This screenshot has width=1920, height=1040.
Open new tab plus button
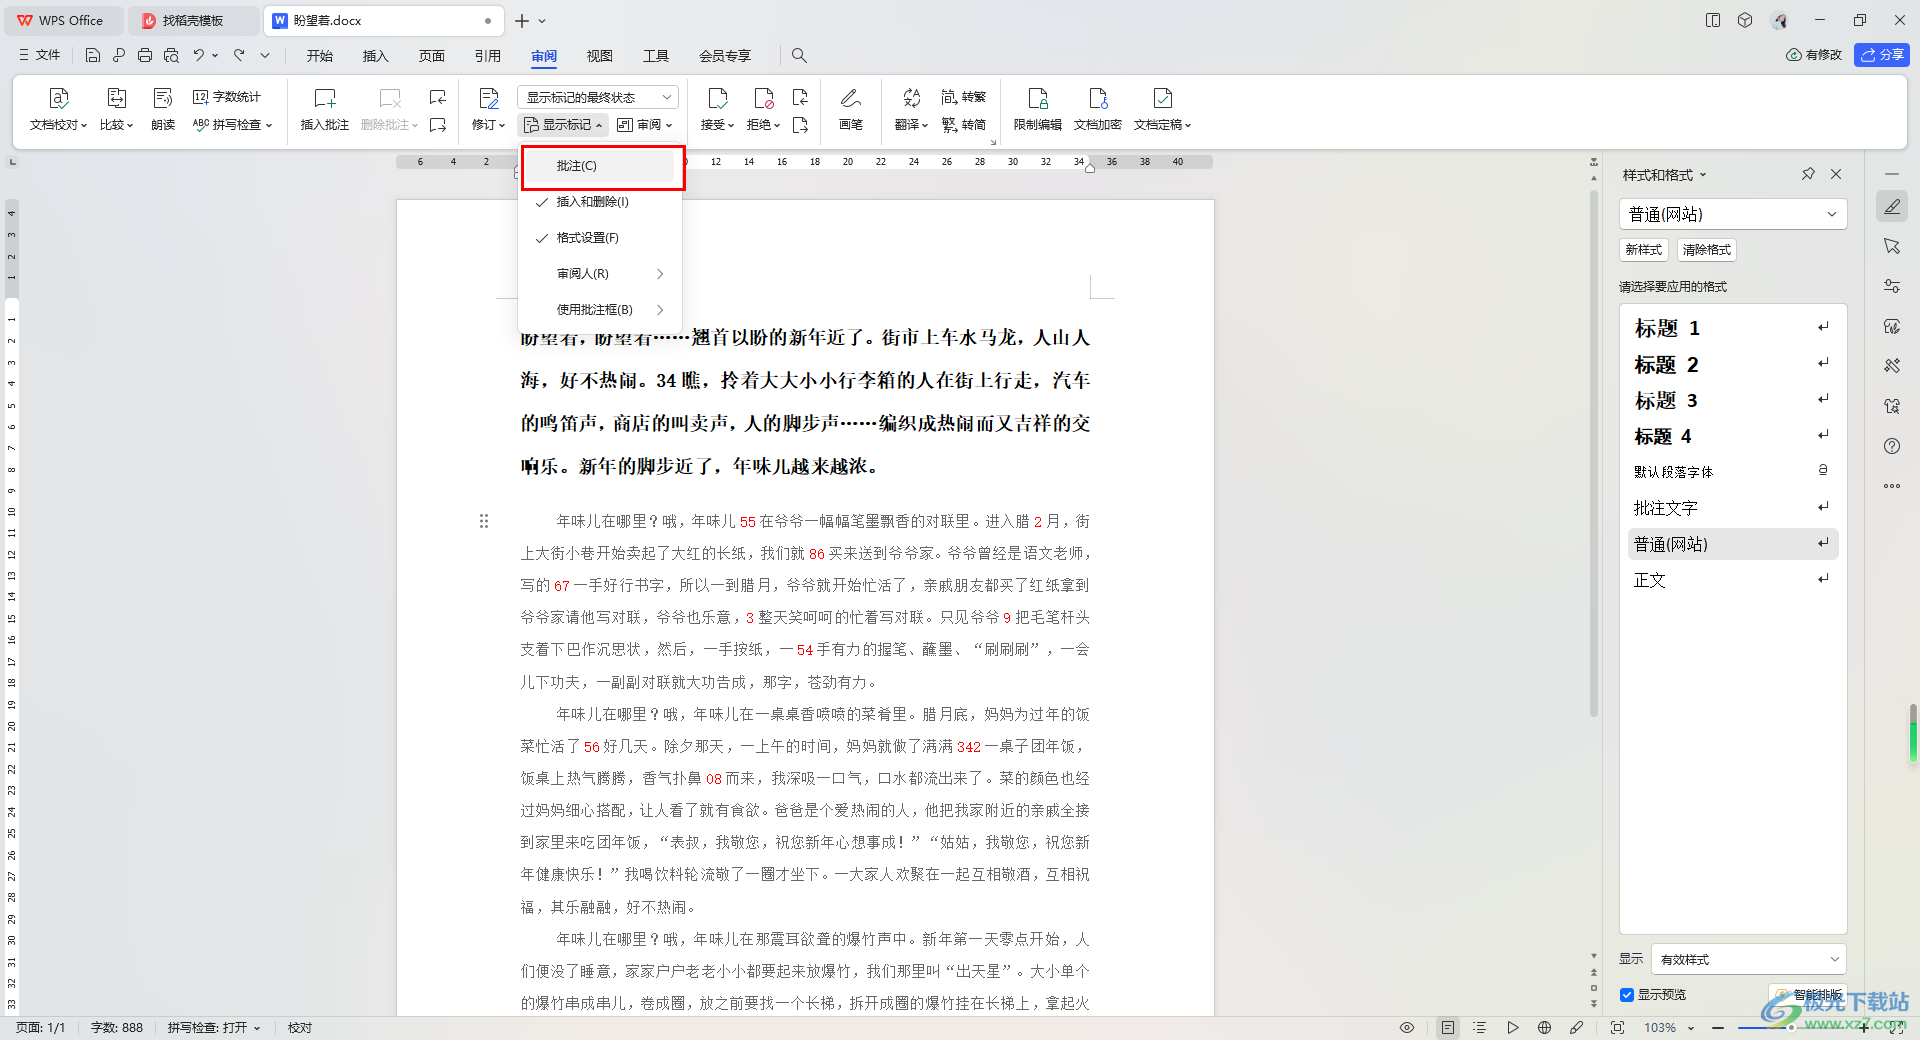(521, 20)
